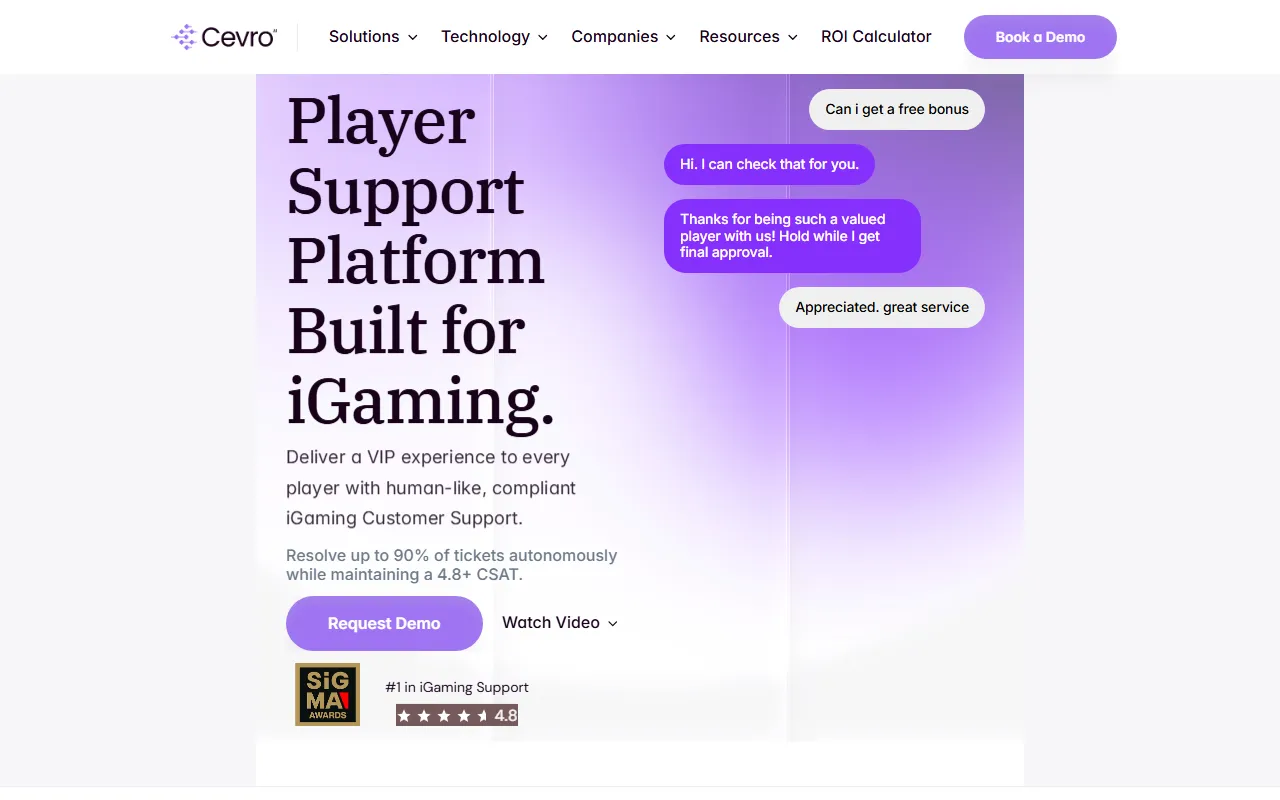Viewport: 1280px width, 800px height.
Task: Click the '#1 in iGaming Support' text
Action: [457, 687]
